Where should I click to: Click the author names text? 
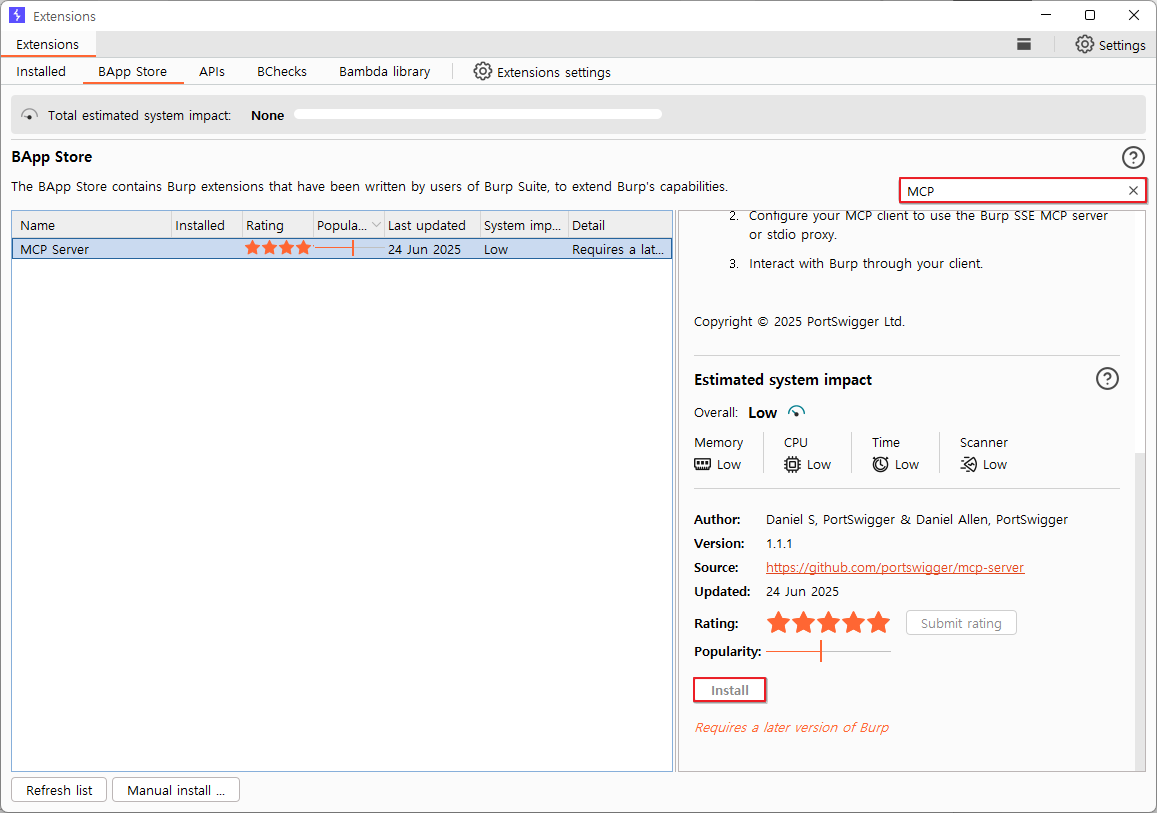pos(916,519)
